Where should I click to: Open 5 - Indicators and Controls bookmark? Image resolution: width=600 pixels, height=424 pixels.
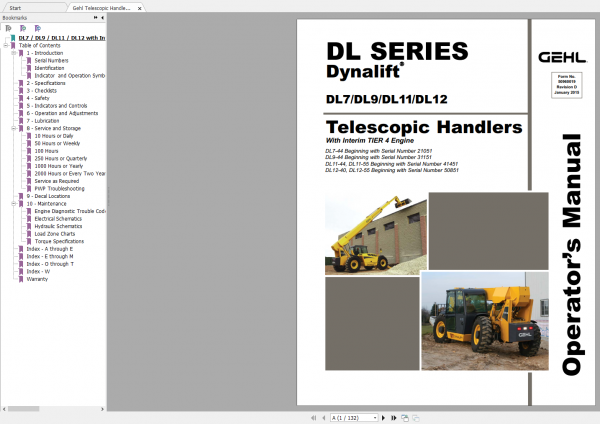coord(57,106)
